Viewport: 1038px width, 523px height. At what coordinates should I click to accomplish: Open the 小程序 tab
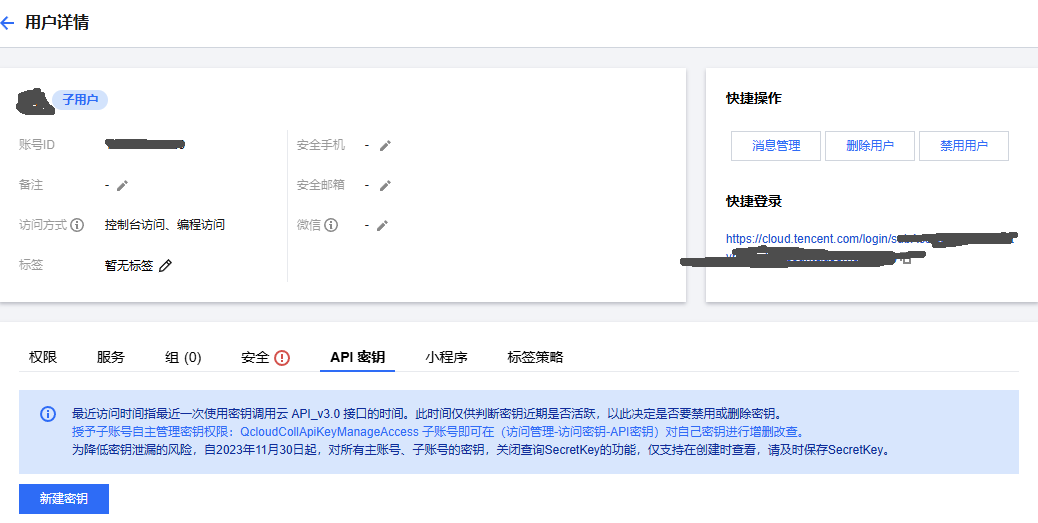point(446,357)
